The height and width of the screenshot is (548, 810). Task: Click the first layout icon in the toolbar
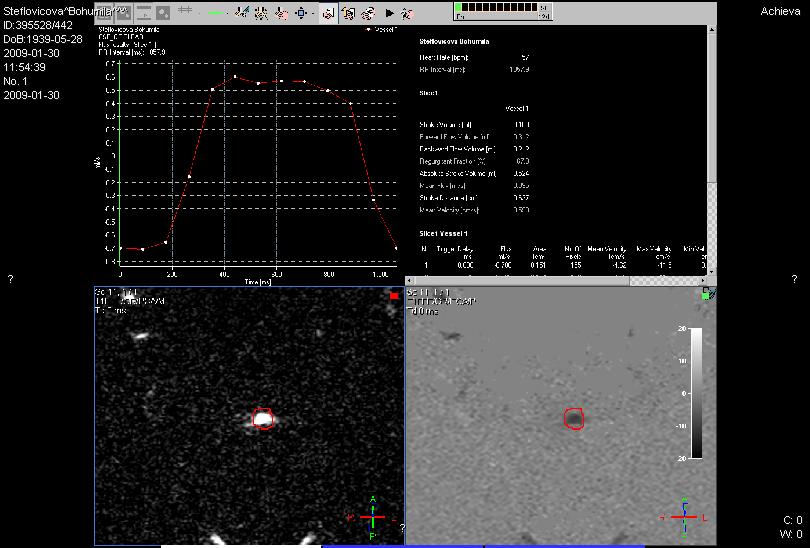(104, 12)
